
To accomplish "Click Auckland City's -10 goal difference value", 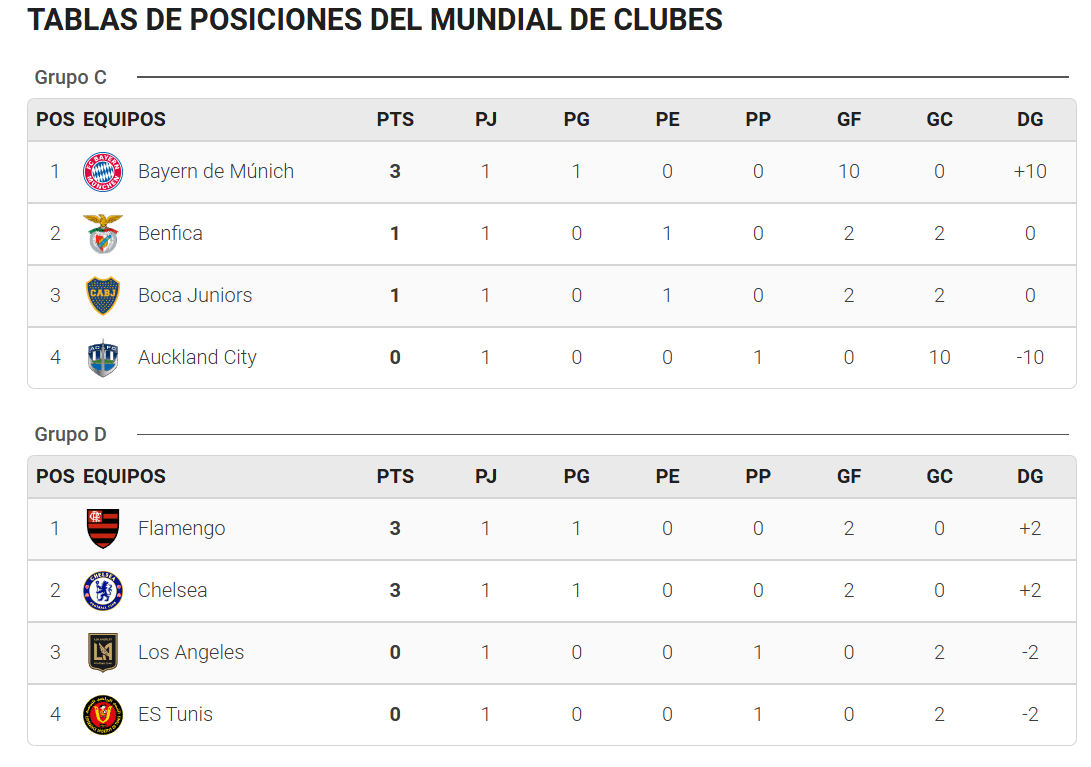I will 1030,358.
